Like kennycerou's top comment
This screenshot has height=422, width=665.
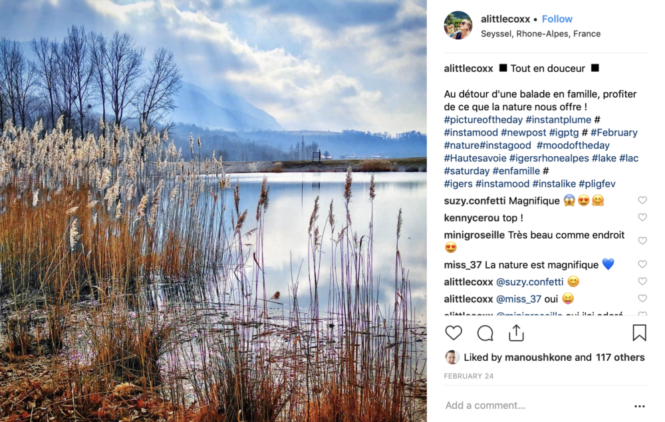pos(643,217)
